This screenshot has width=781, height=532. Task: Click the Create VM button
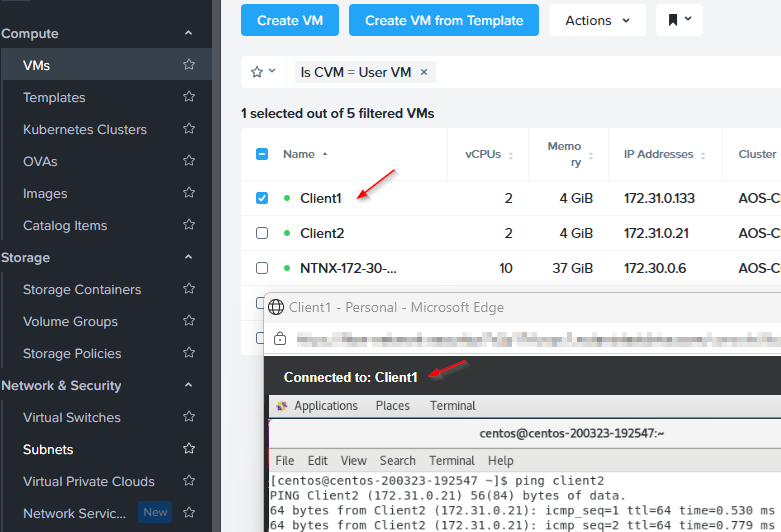[x=290, y=20]
